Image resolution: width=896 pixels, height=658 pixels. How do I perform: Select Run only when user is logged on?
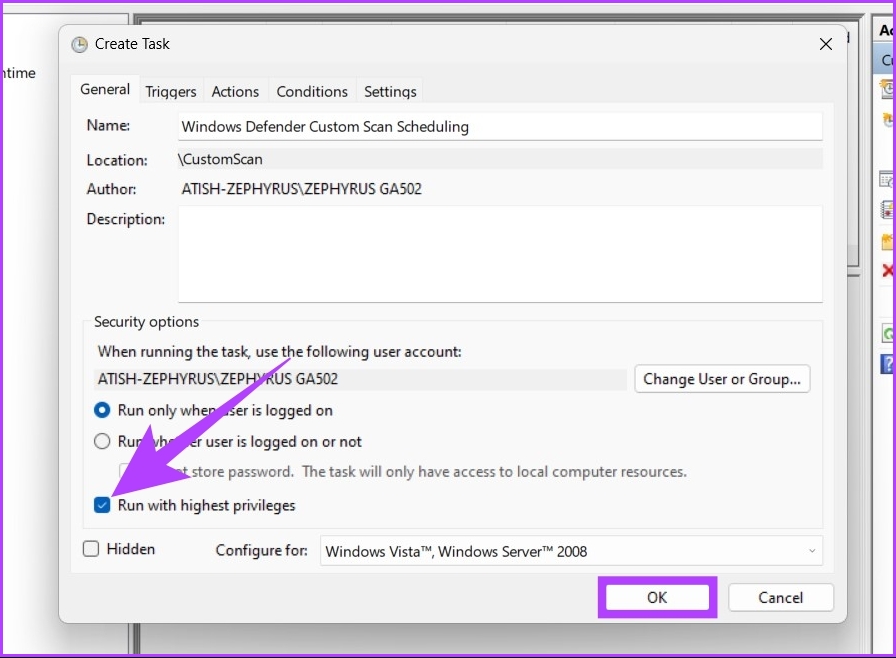[x=102, y=410]
